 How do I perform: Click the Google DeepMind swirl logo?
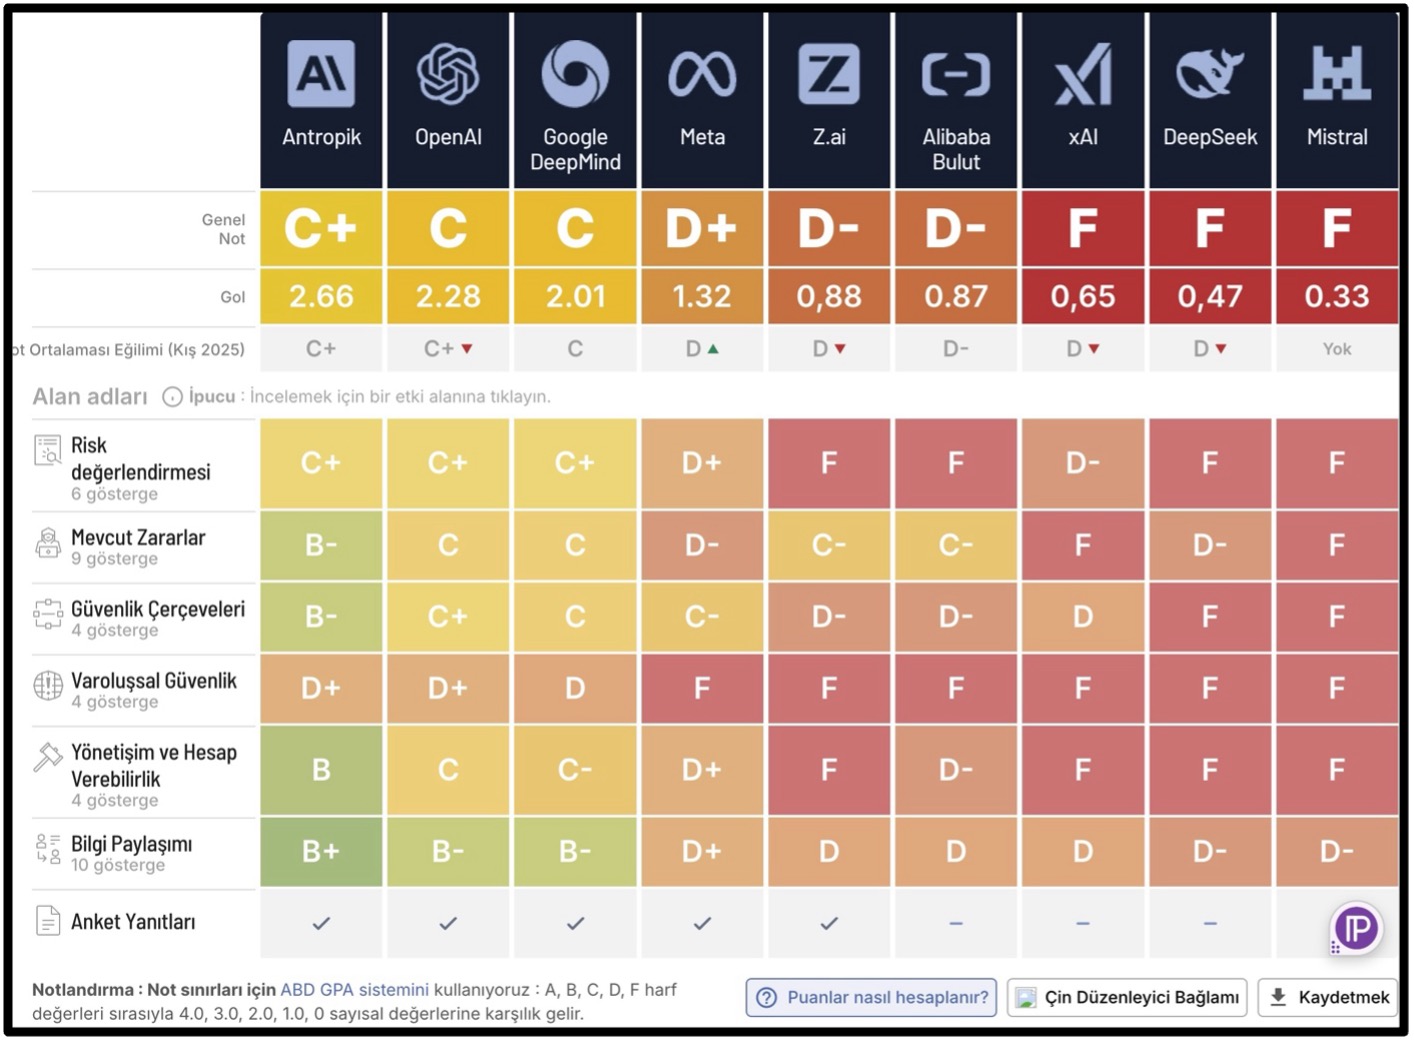(575, 74)
